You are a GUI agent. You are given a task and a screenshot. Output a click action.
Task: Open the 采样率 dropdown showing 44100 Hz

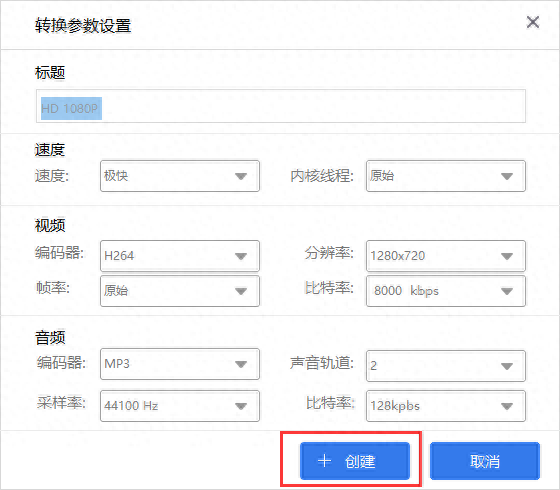pyautogui.click(x=180, y=406)
